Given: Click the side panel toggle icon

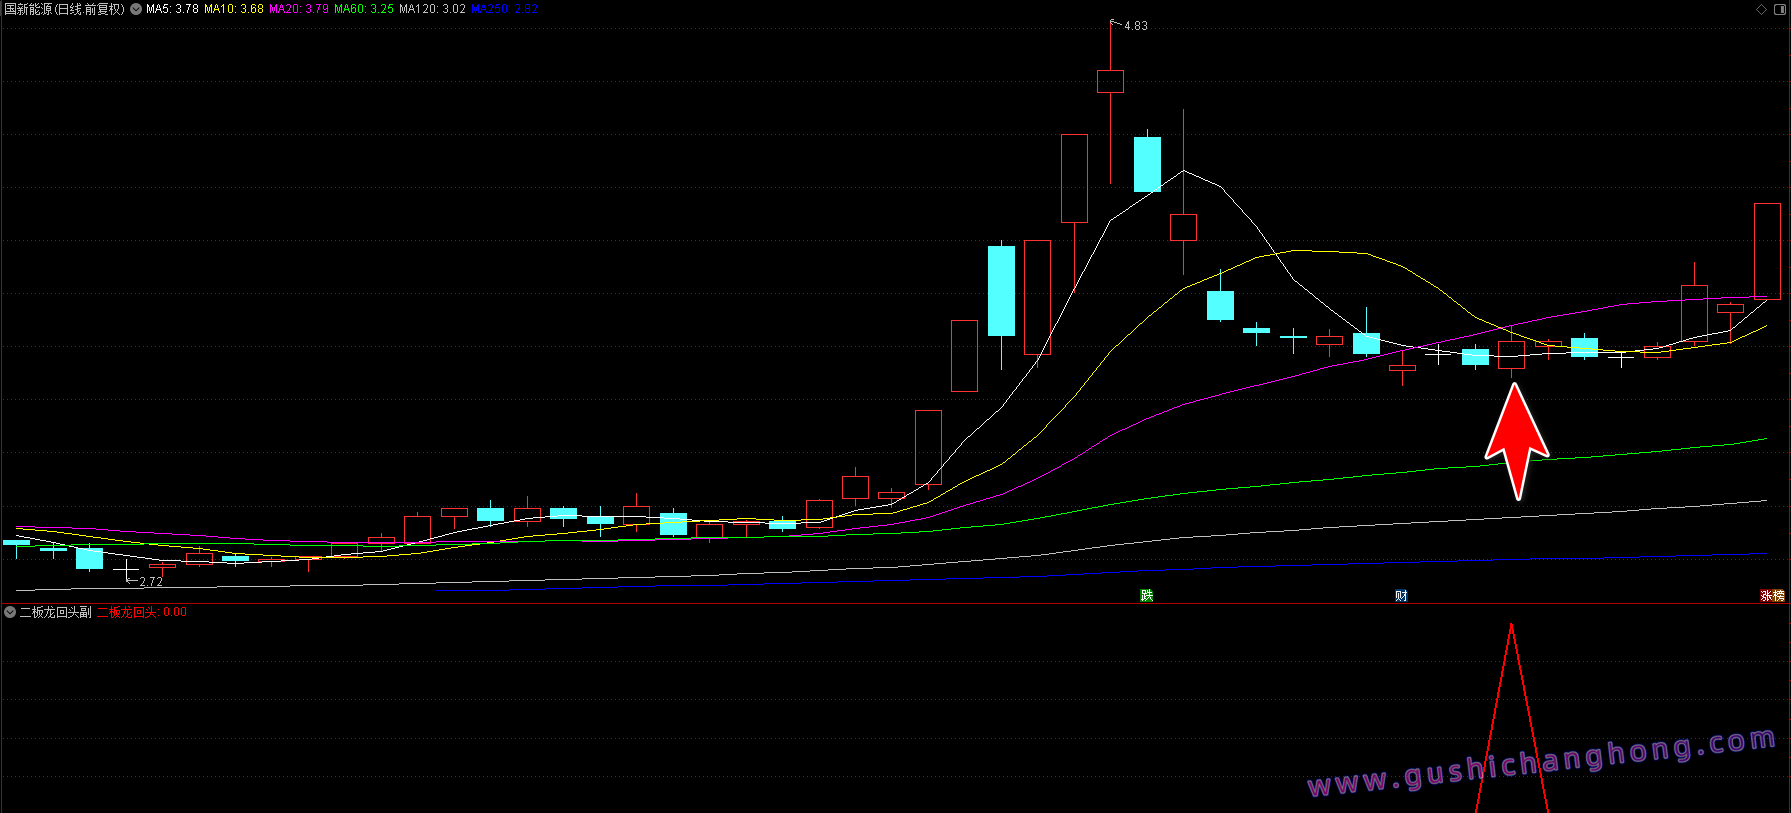Looking at the screenshot, I should (x=1780, y=9).
